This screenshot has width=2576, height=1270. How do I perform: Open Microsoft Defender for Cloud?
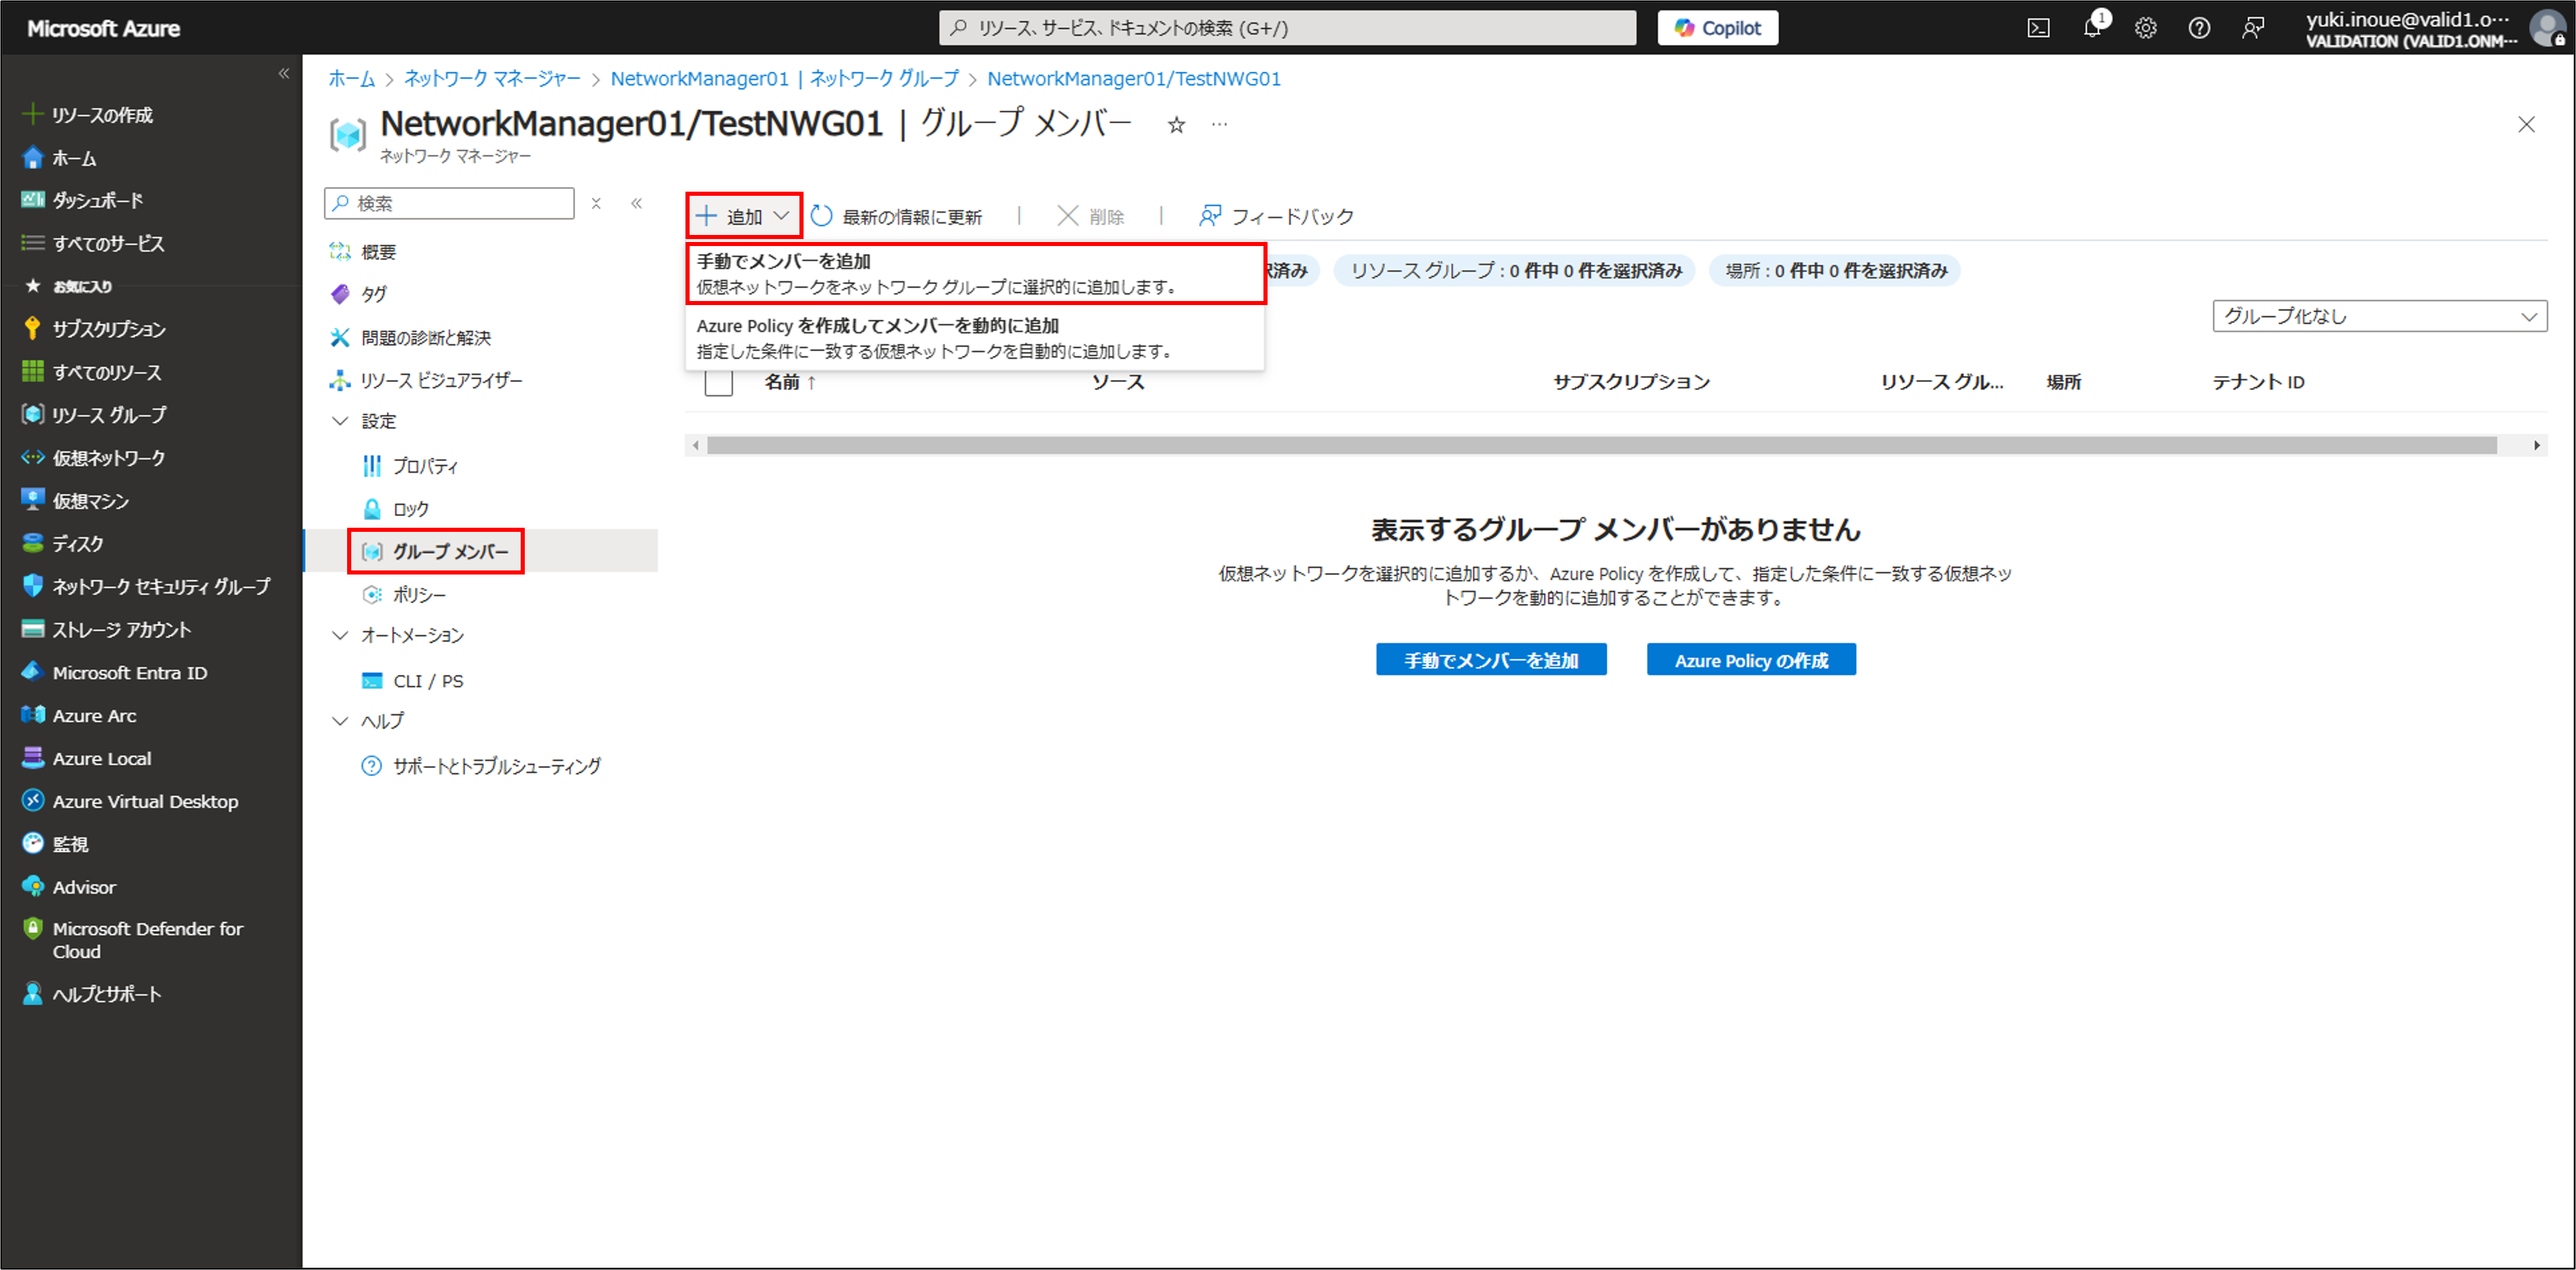tap(132, 940)
